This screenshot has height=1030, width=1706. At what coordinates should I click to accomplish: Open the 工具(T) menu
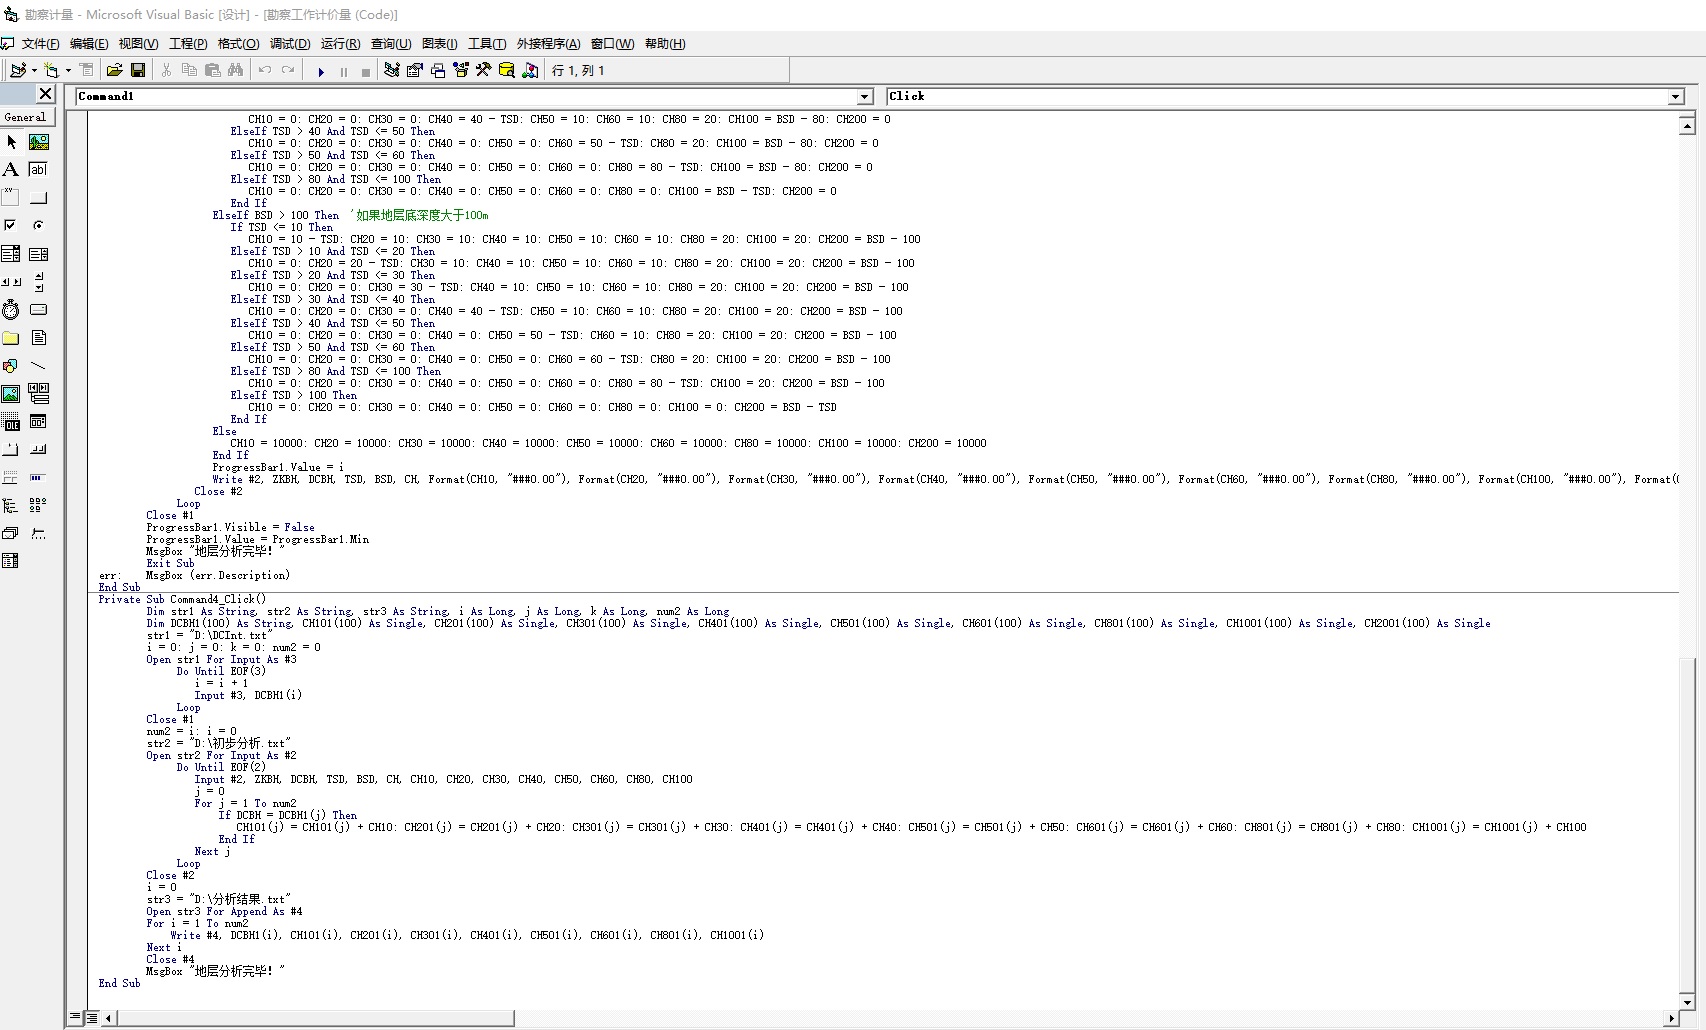[x=486, y=44]
